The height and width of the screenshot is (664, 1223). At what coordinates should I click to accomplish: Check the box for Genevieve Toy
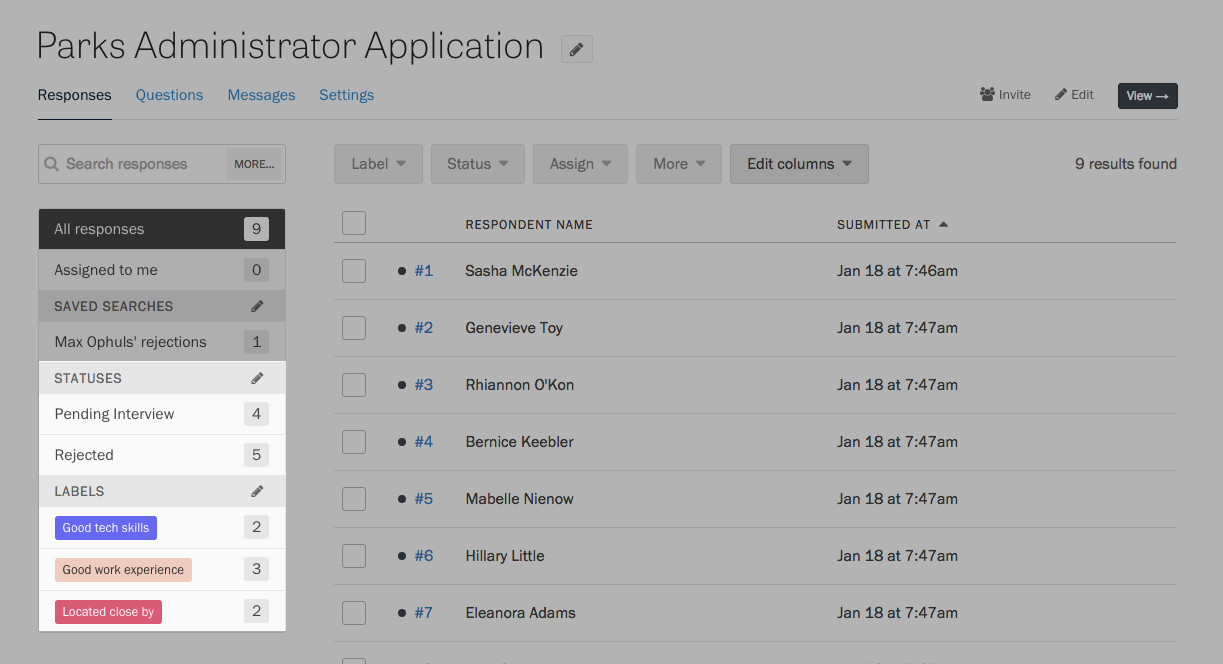point(354,328)
